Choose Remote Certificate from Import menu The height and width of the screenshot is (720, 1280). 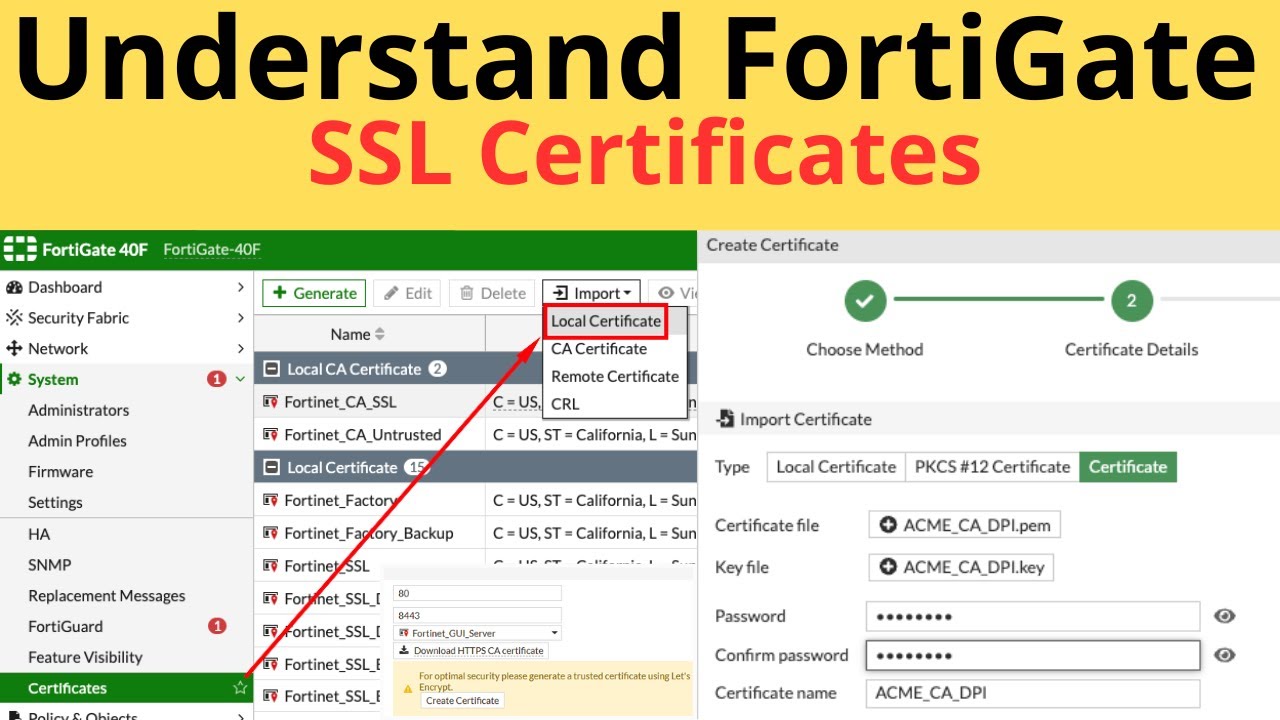tap(615, 377)
